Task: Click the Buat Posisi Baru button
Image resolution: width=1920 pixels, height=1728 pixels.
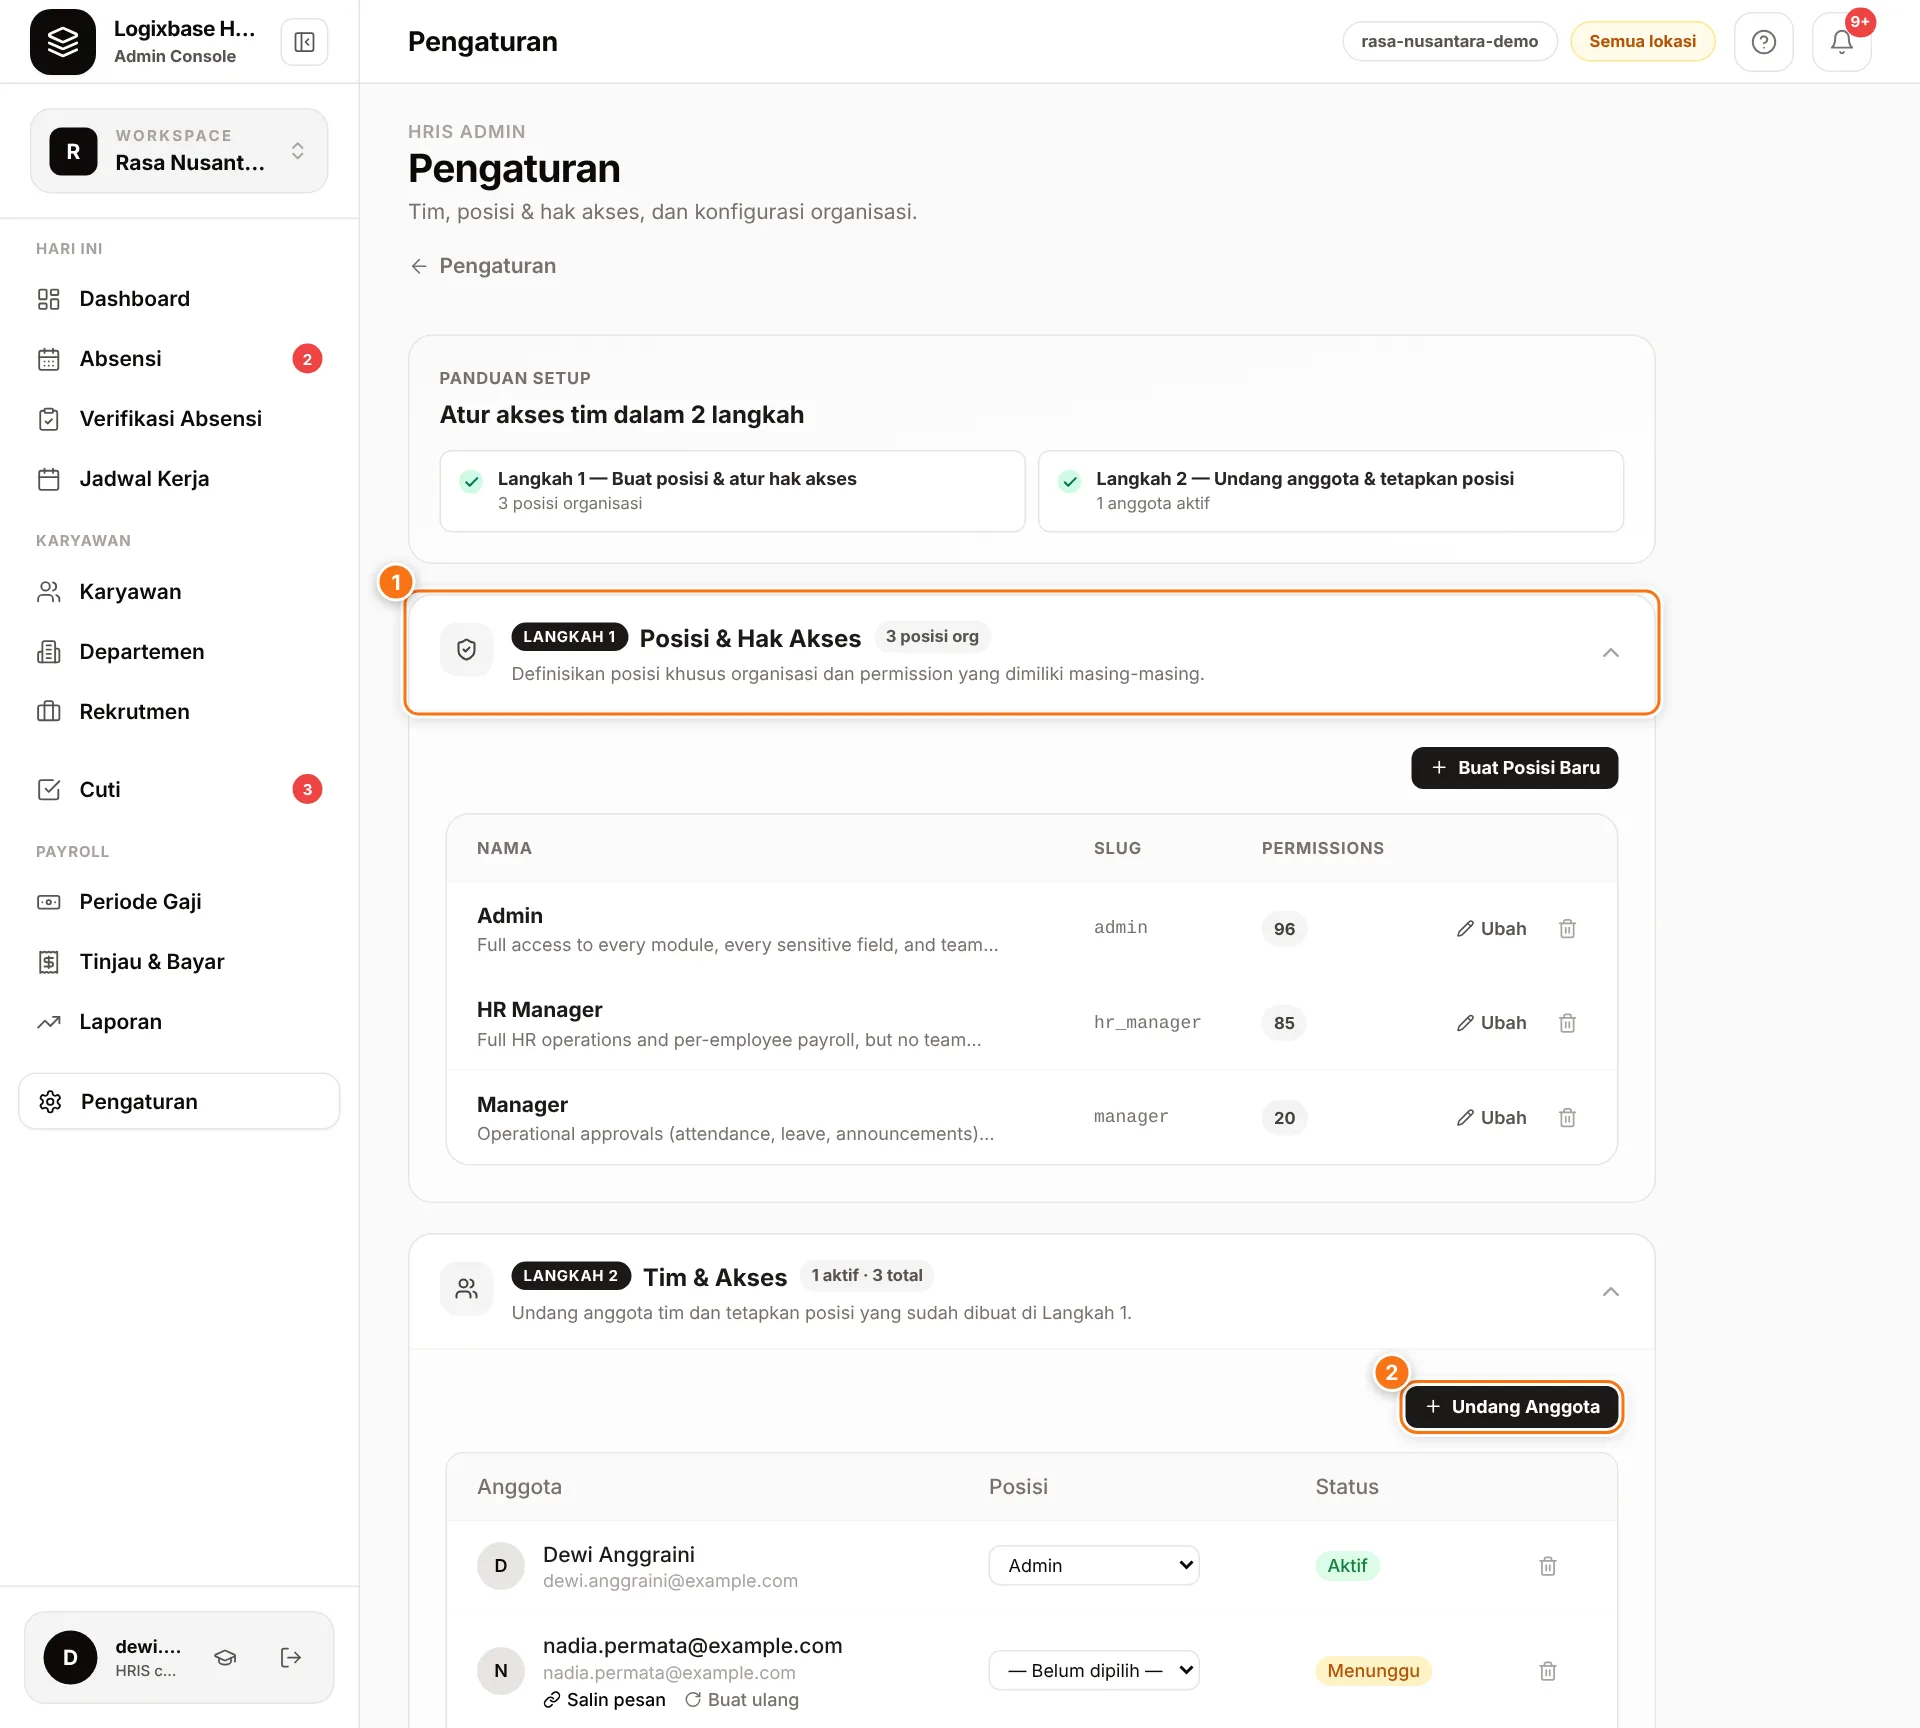Action: click(x=1514, y=768)
